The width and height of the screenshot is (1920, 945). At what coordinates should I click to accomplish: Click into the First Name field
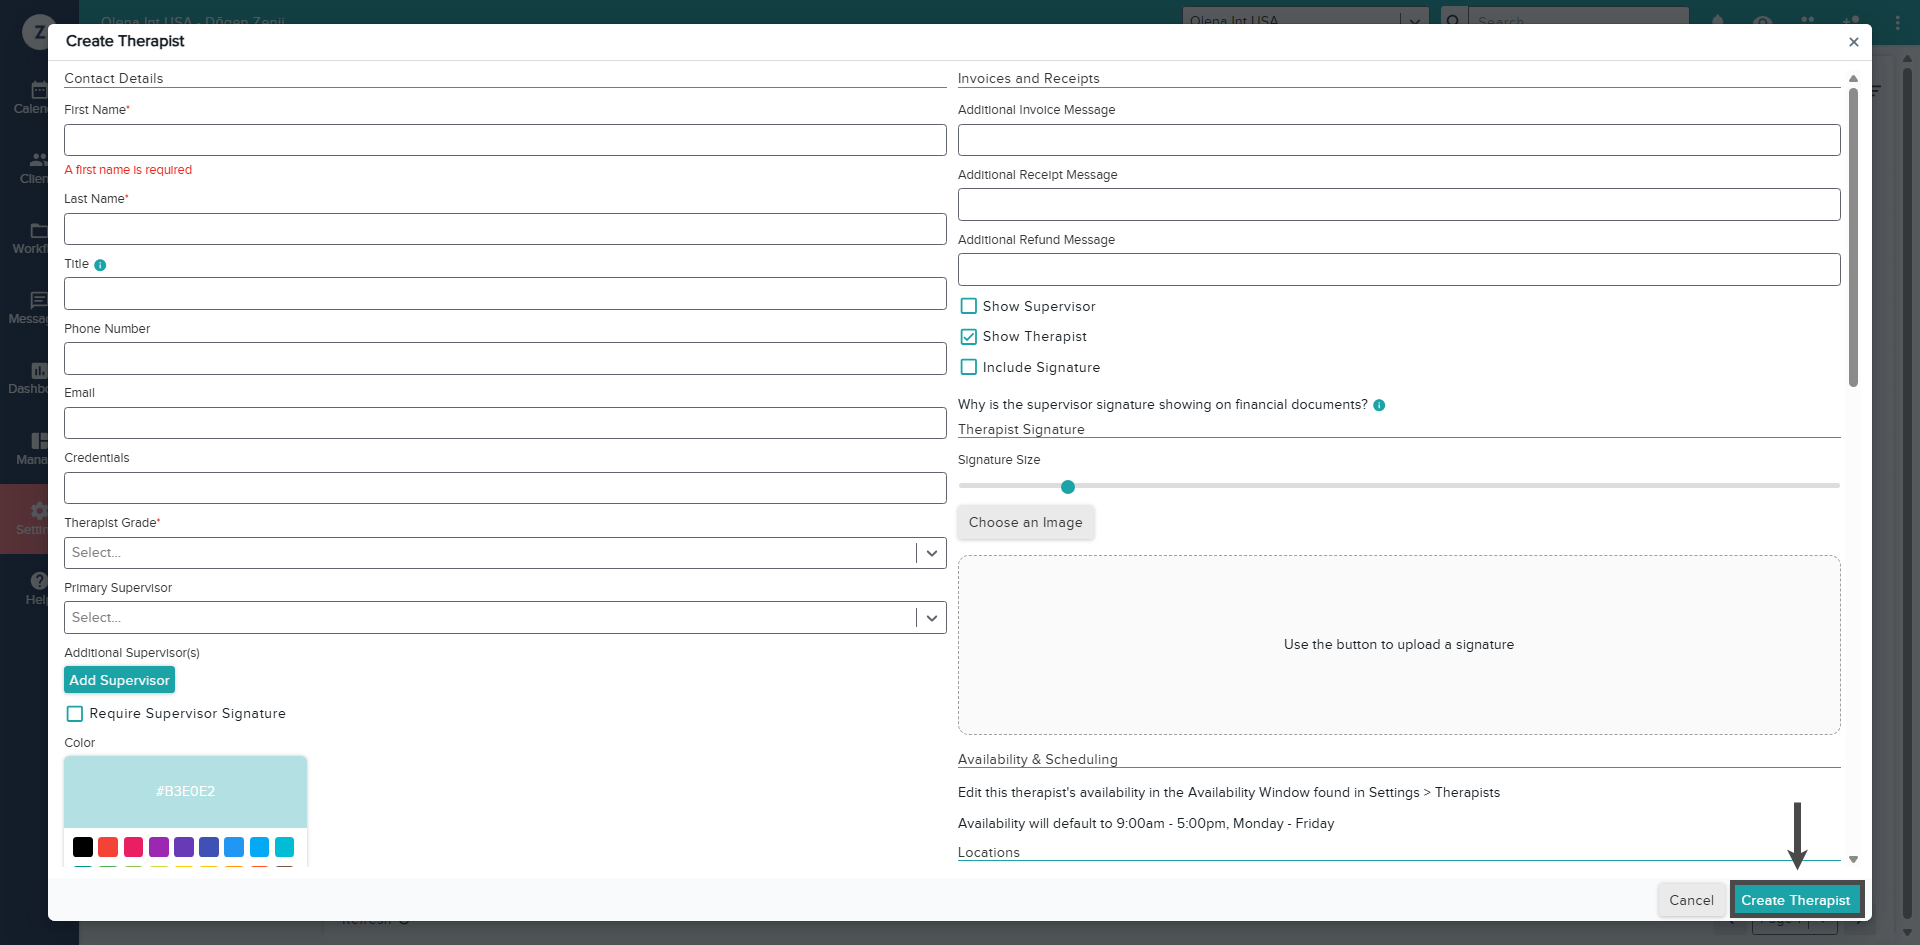tap(504, 140)
